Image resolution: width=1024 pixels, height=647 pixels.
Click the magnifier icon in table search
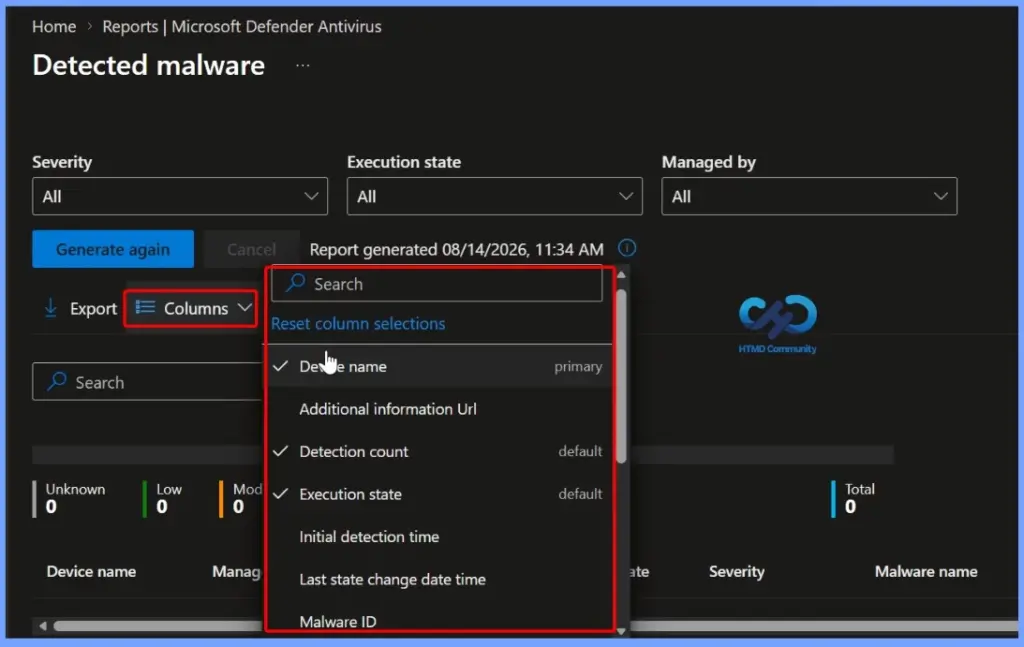point(57,381)
